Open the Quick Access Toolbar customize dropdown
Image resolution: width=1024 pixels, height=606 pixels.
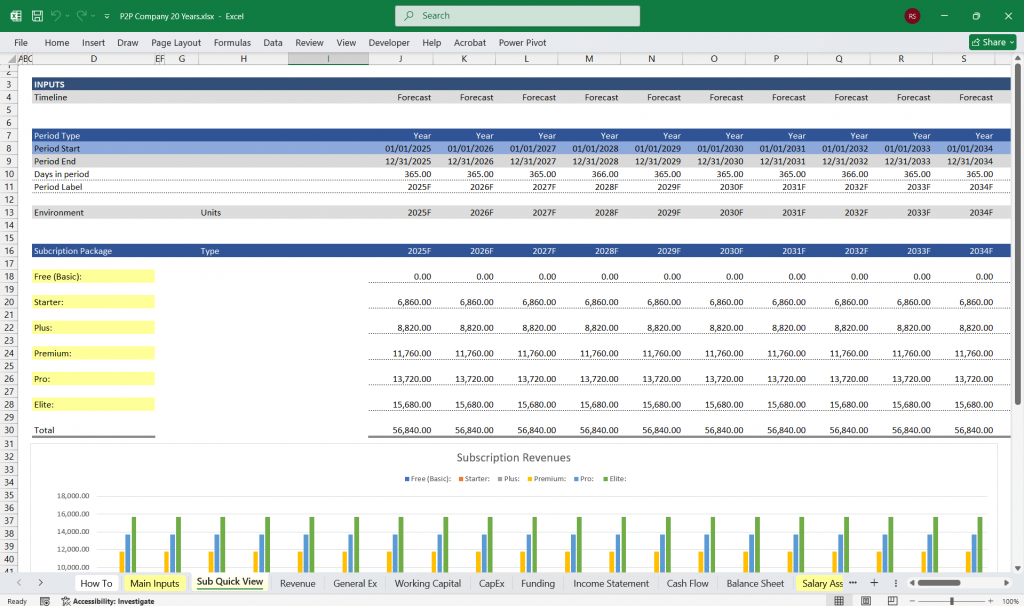point(106,15)
